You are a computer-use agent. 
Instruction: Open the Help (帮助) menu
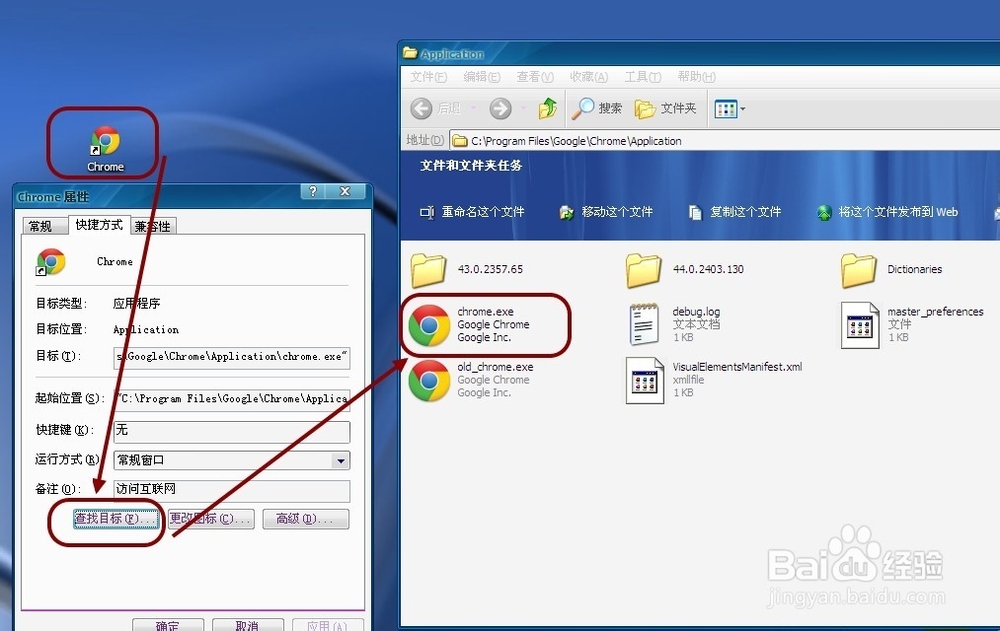pos(696,77)
